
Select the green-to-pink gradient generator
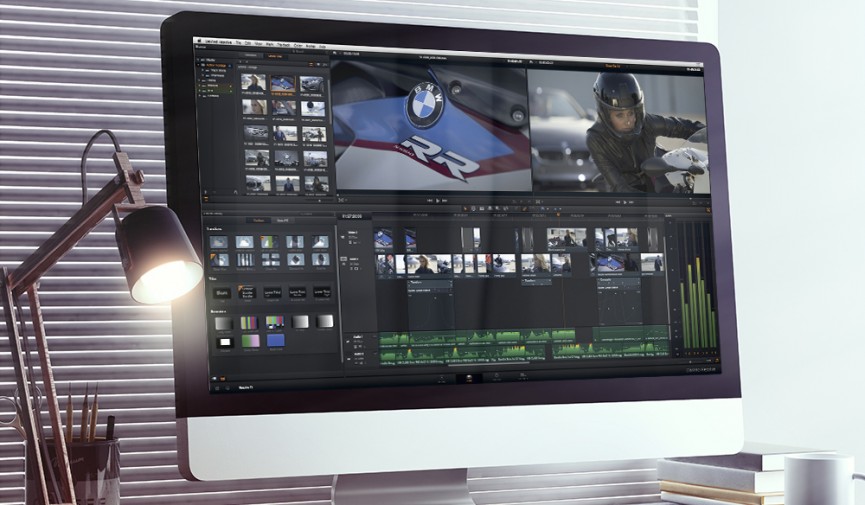(250, 341)
